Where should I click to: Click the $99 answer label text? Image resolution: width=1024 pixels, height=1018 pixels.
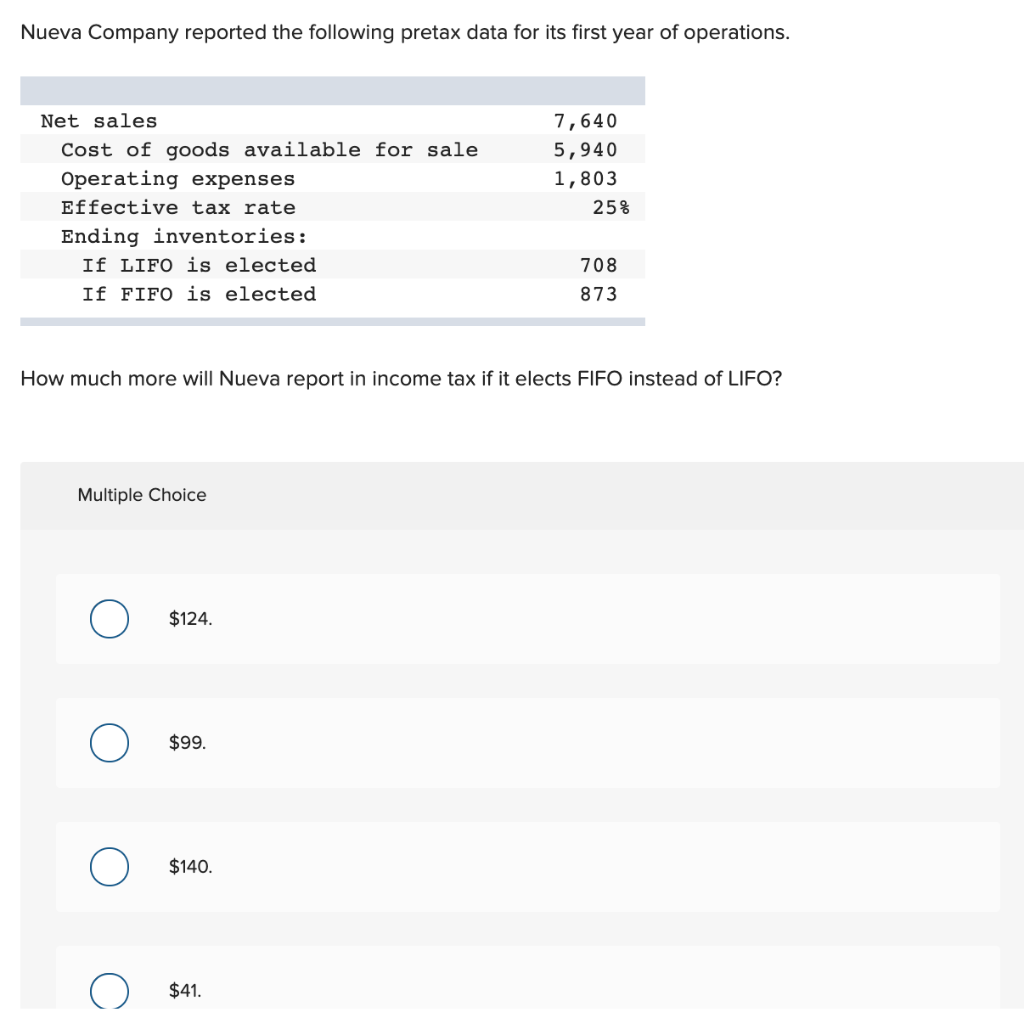(185, 742)
